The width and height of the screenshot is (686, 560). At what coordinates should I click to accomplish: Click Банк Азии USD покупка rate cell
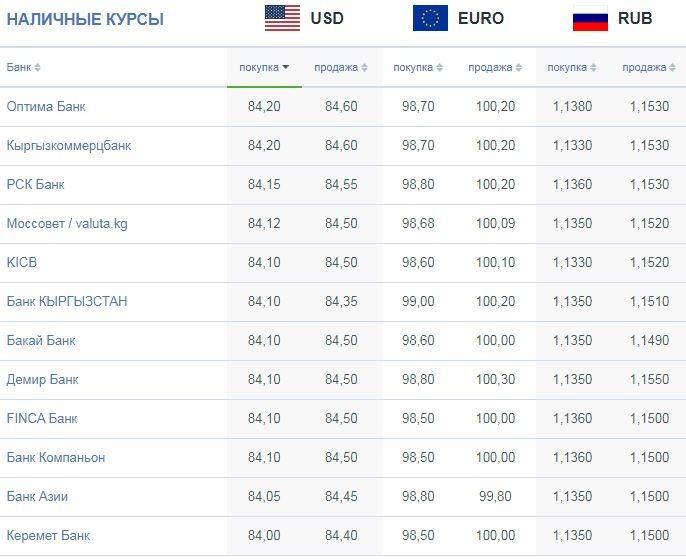coord(264,496)
